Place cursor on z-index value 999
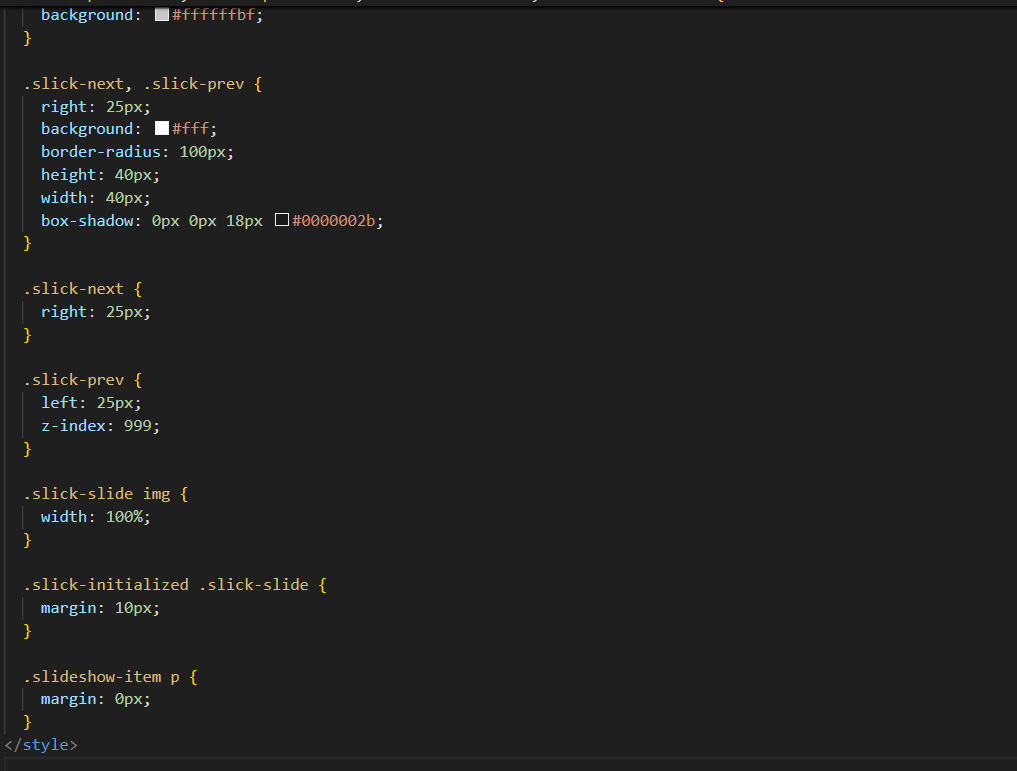Image resolution: width=1017 pixels, height=771 pixels. pyautogui.click(x=139, y=426)
